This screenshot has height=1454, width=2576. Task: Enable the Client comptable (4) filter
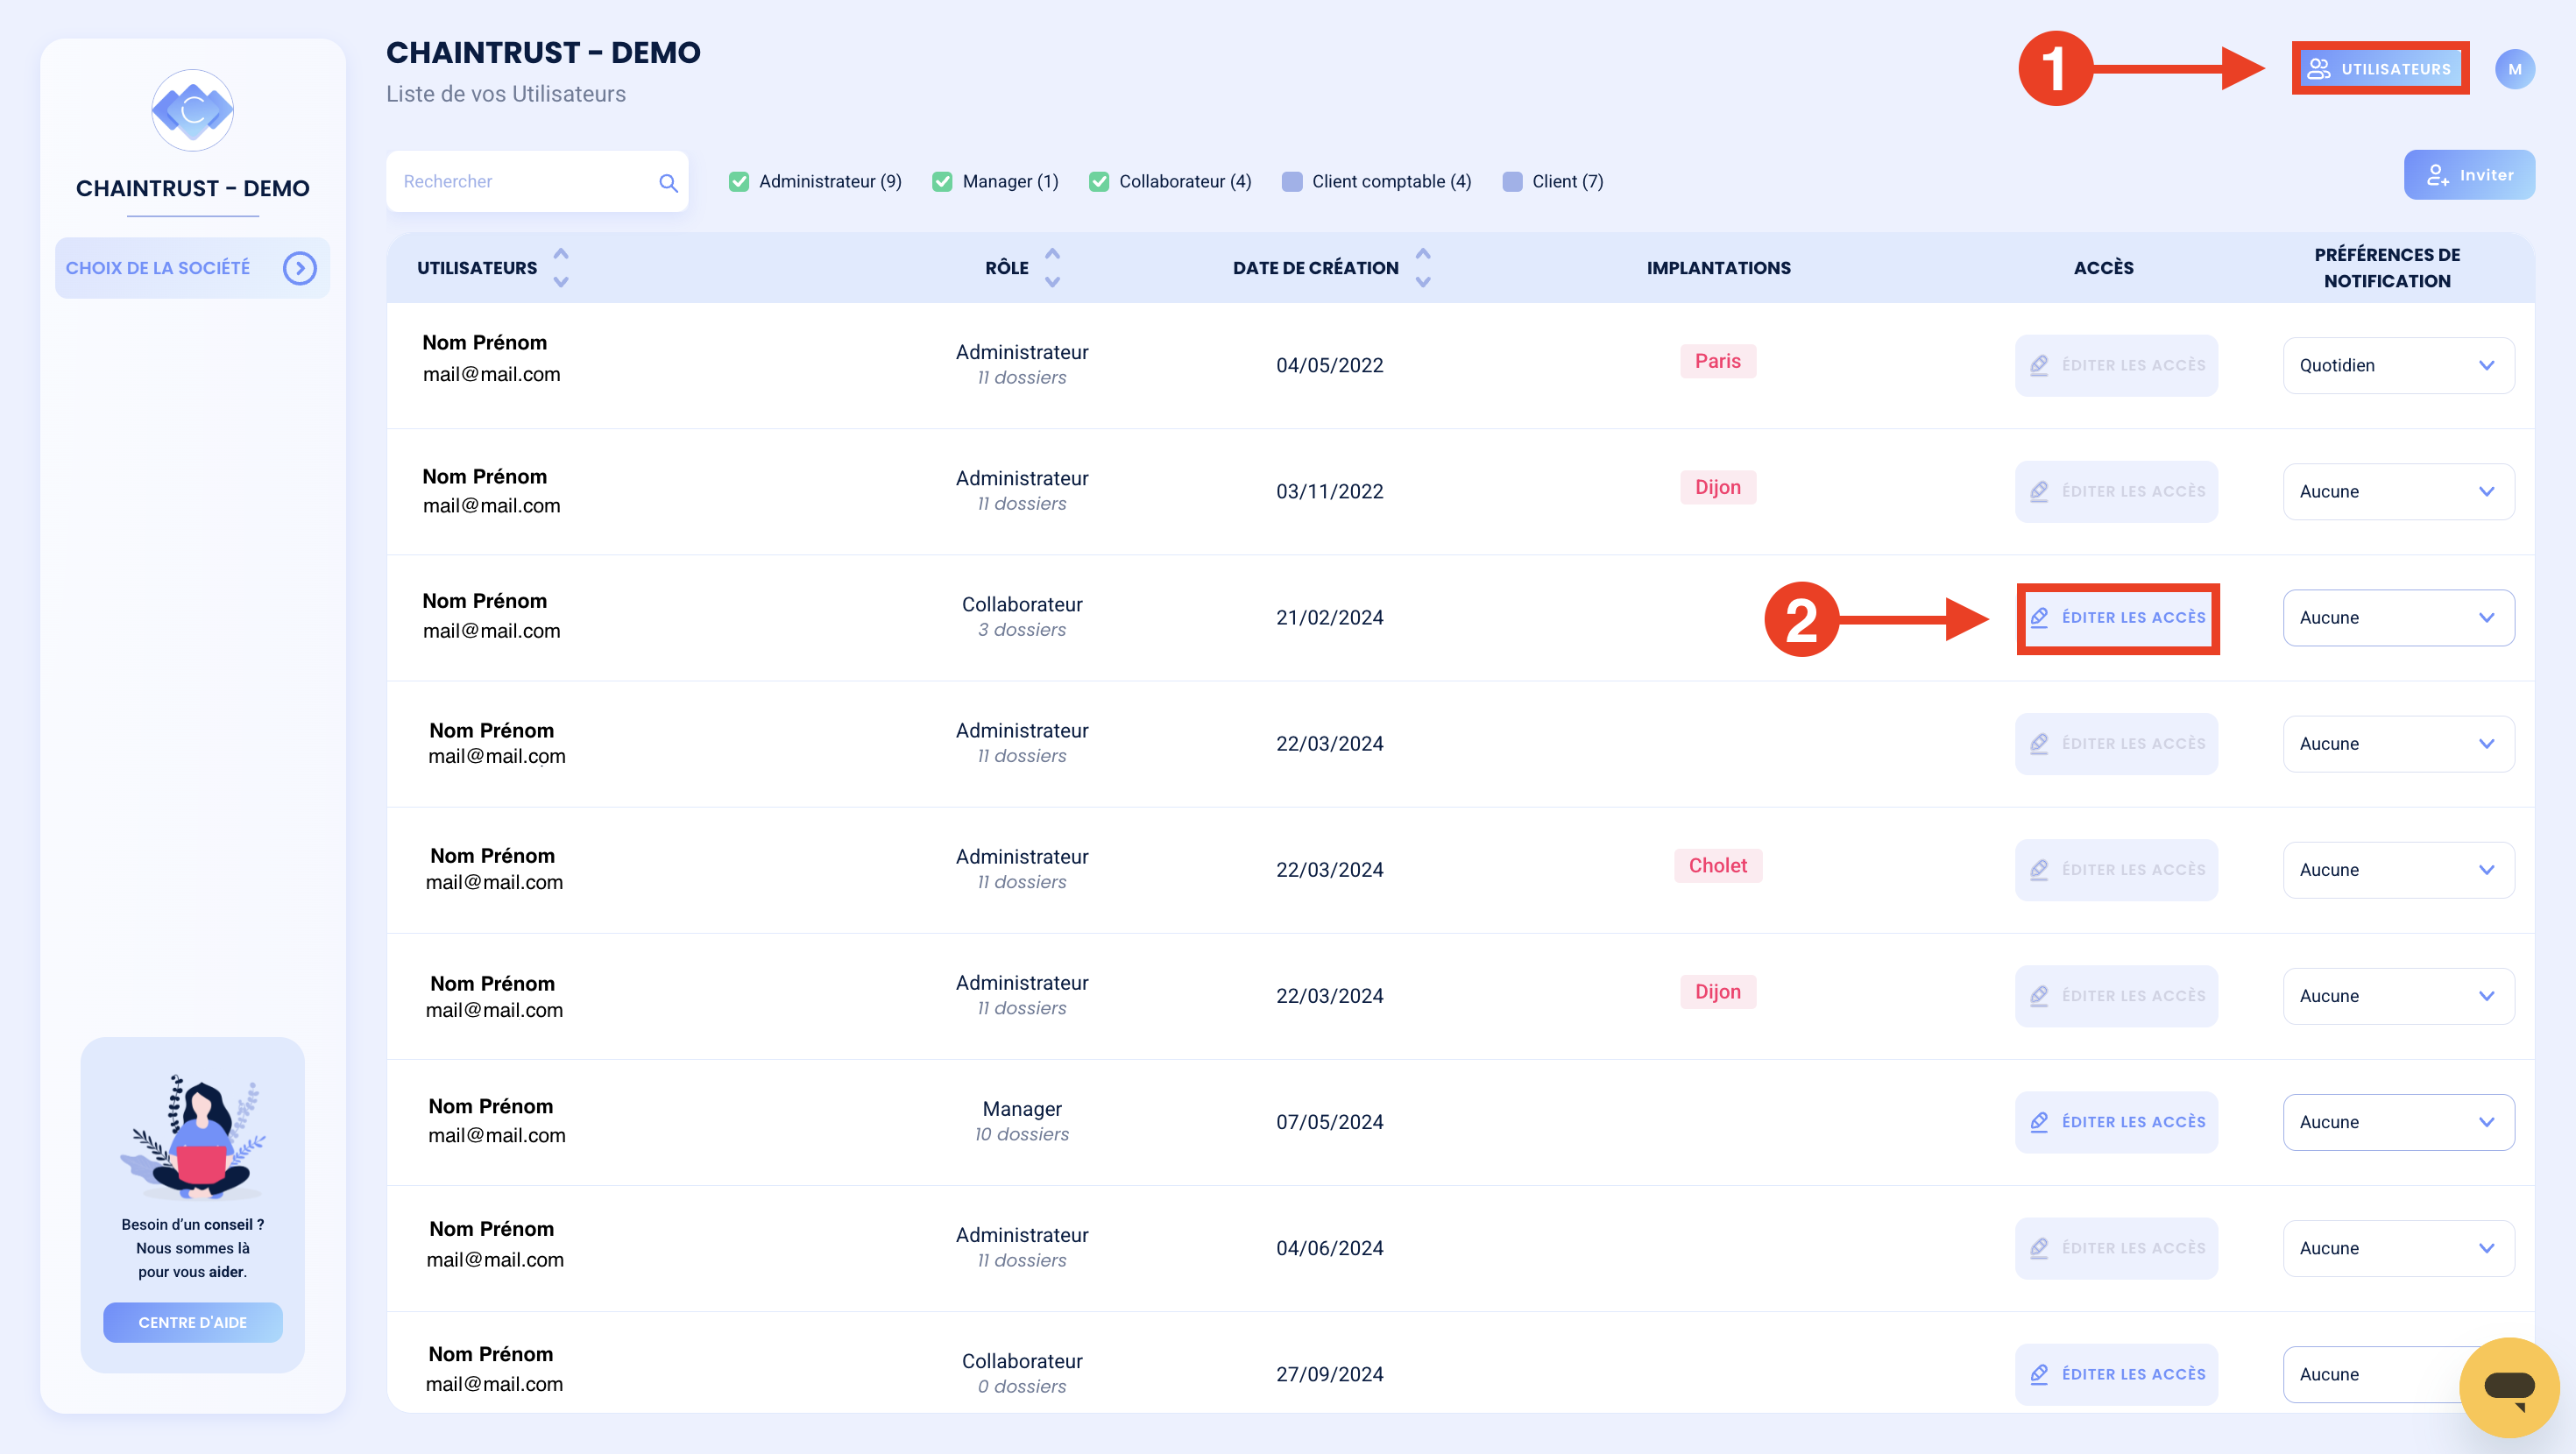(x=1292, y=181)
